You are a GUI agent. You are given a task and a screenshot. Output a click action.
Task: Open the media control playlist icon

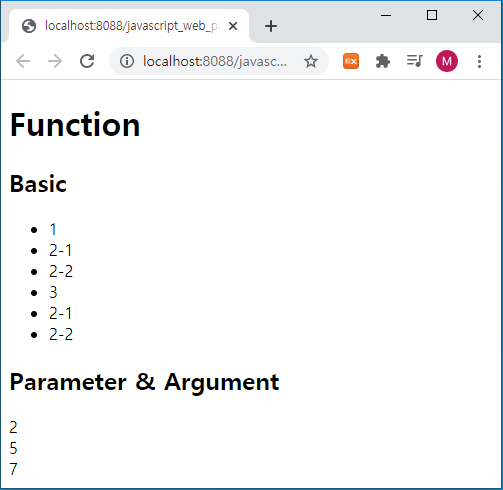point(415,61)
